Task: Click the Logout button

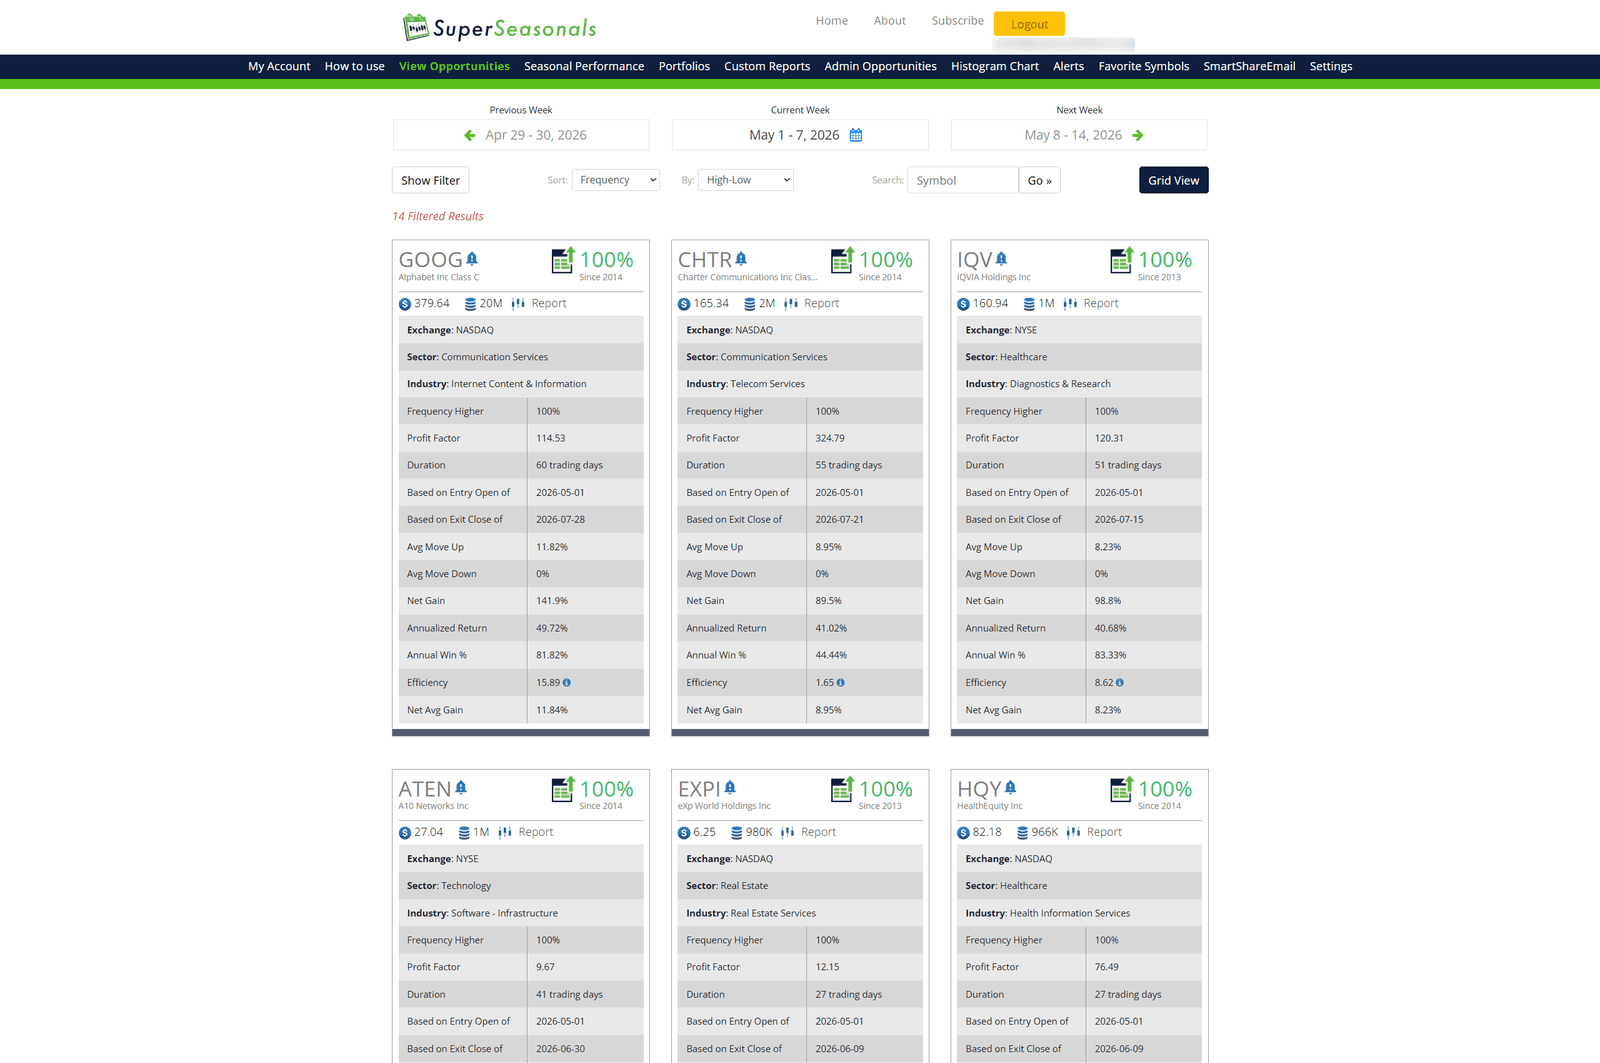Action: (x=1029, y=24)
